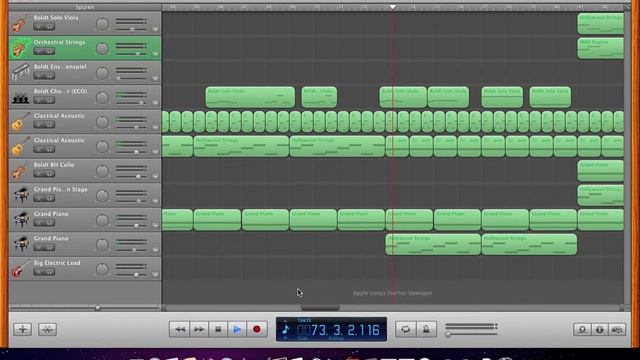
Task: Select the first region in Boldt Chu...r track
Action: [x=250, y=97]
